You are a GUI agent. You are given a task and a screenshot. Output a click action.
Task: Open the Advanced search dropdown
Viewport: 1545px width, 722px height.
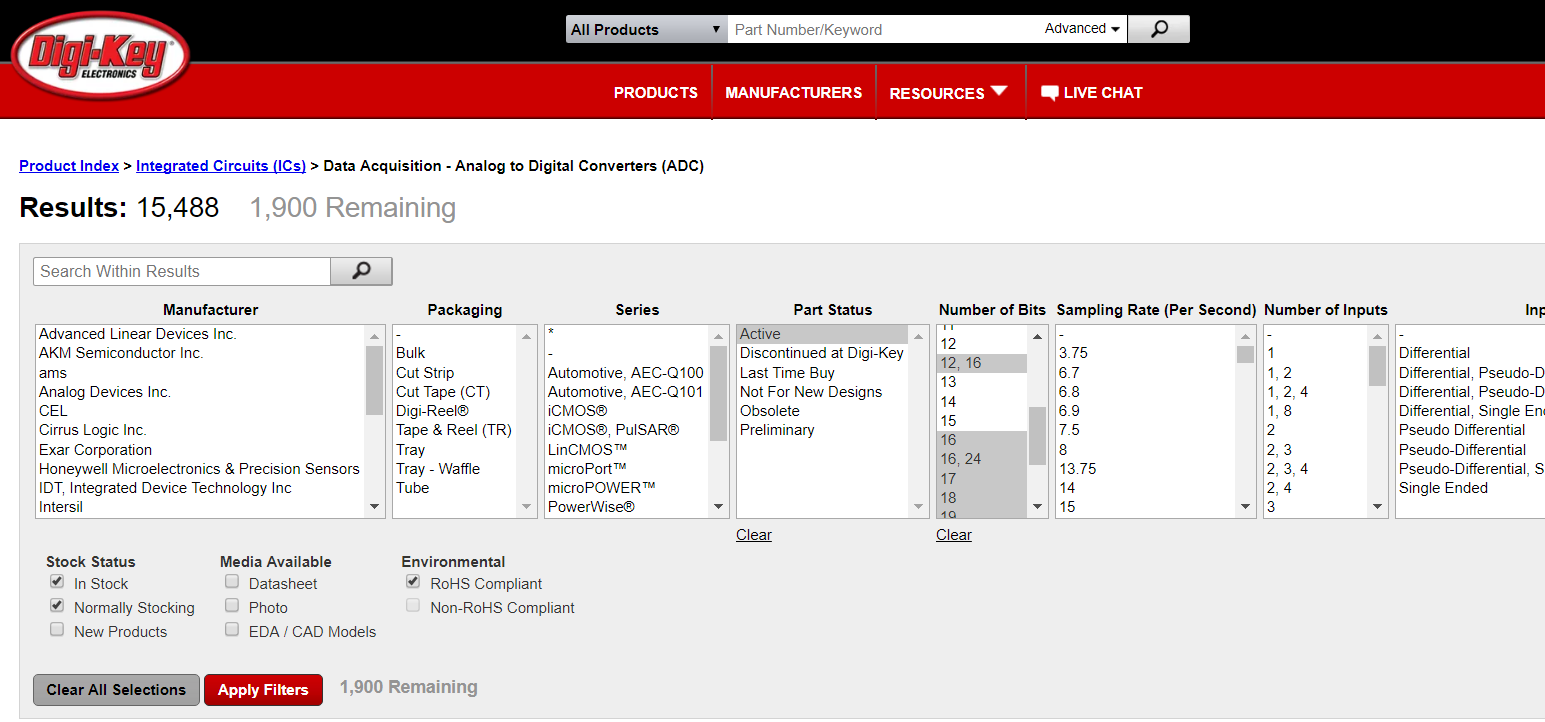tap(1083, 29)
